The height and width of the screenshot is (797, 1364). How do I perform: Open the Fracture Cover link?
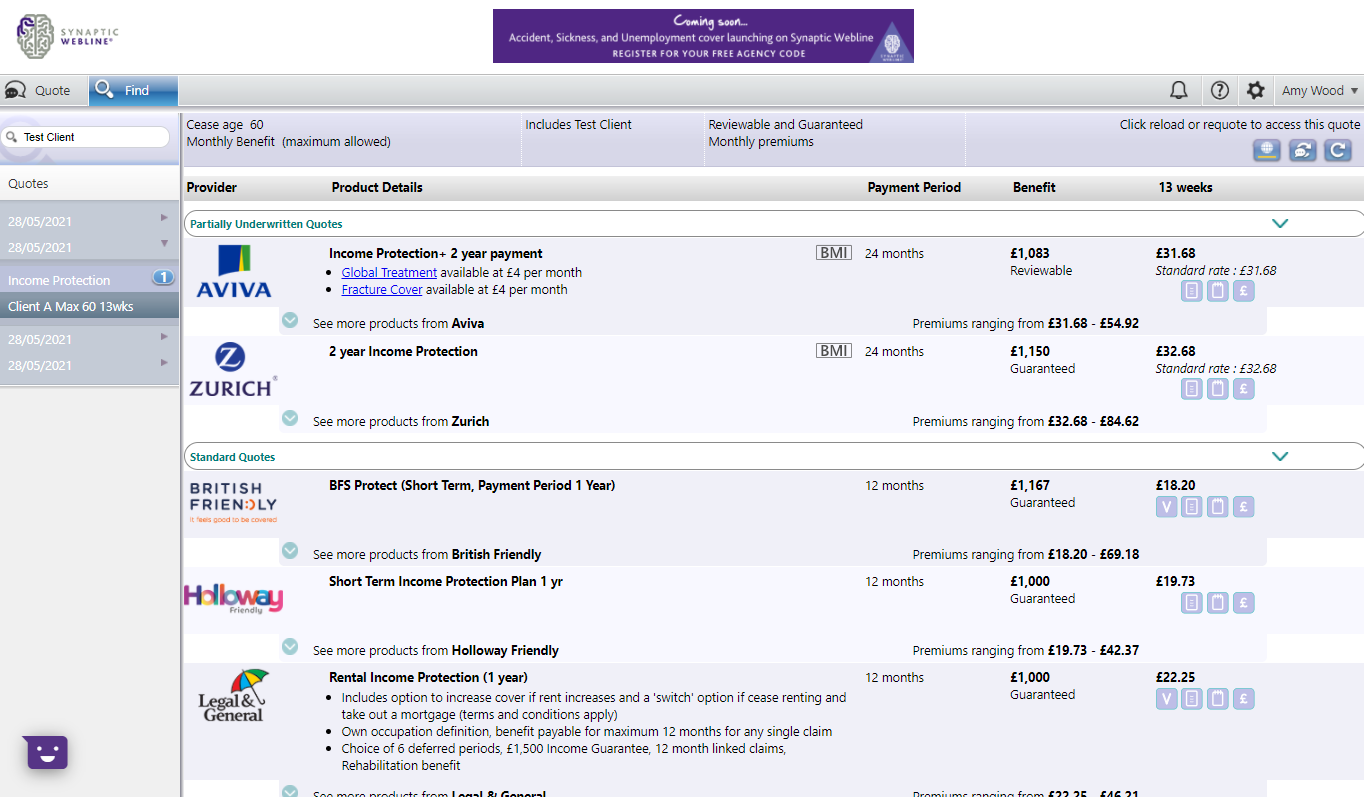point(382,290)
